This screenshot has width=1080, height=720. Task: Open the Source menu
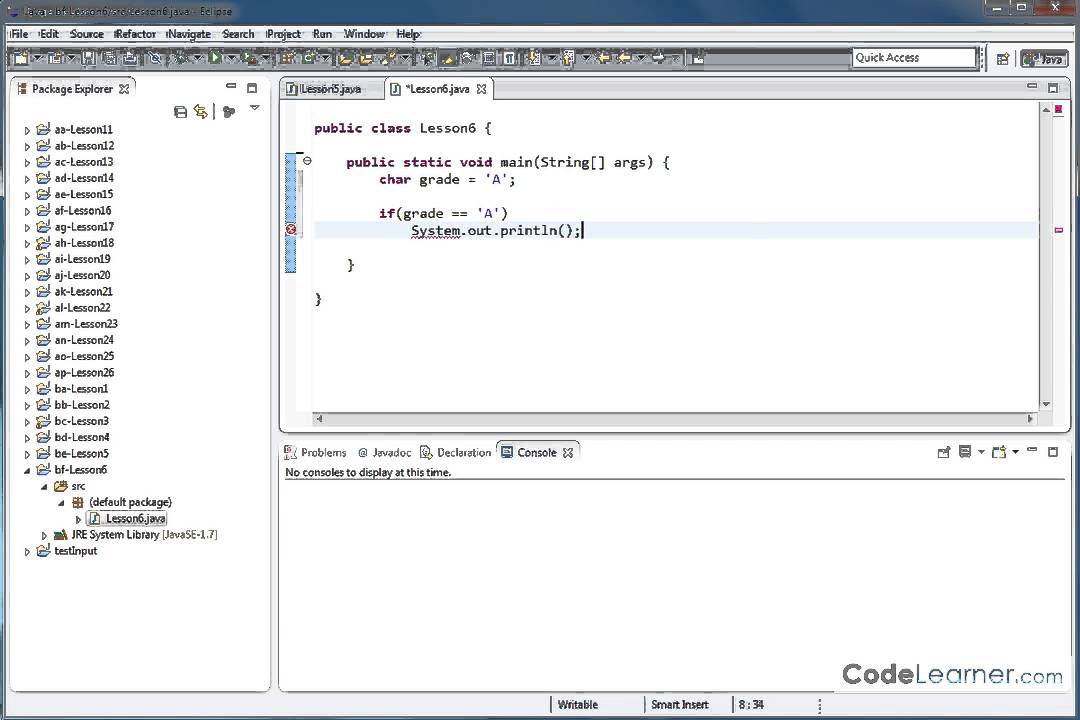(87, 34)
